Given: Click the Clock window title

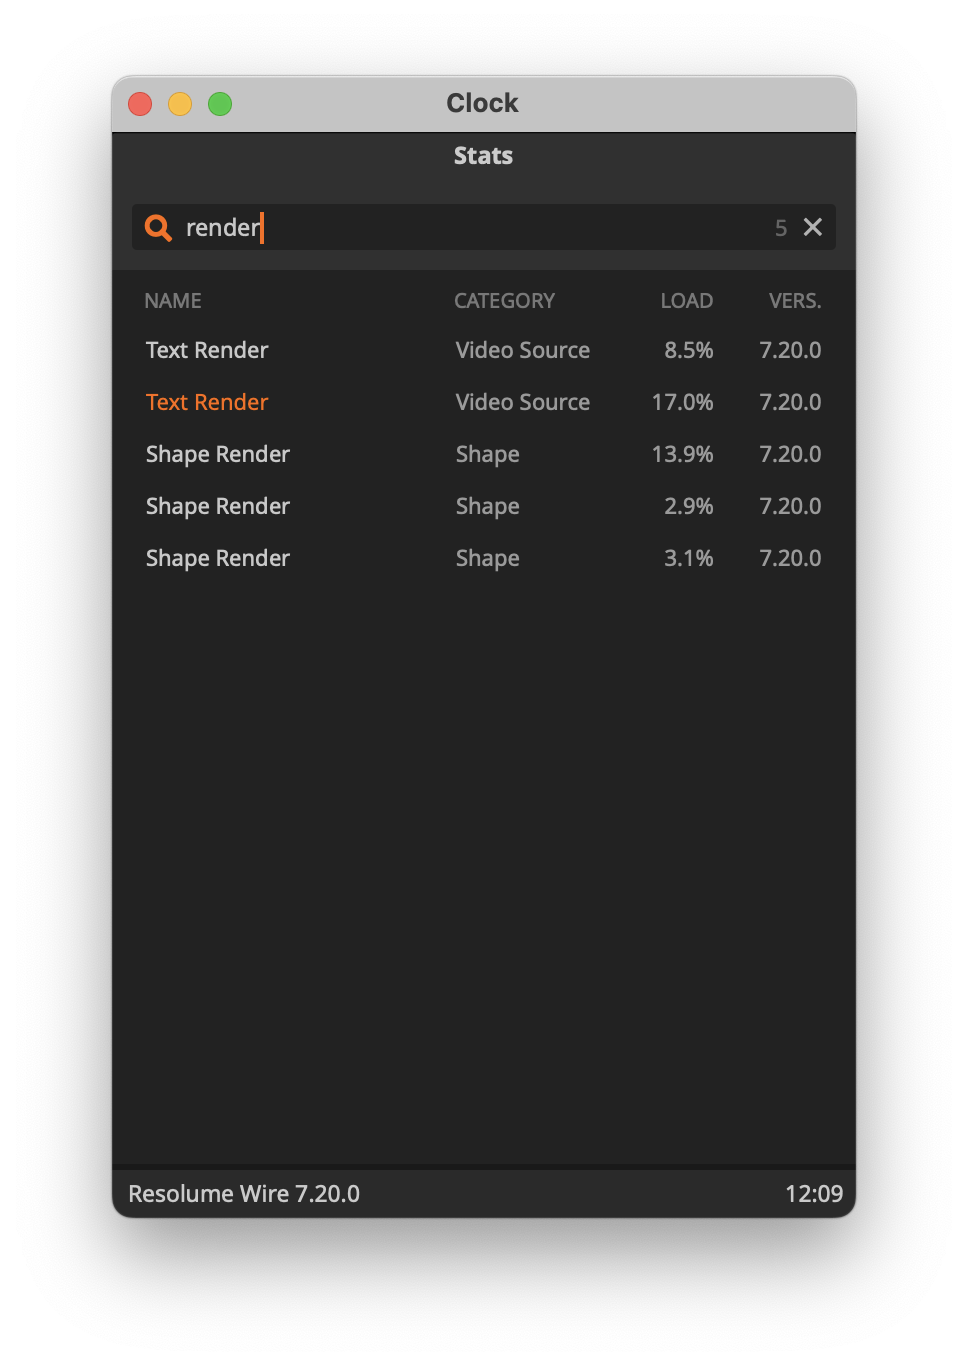Looking at the screenshot, I should (x=482, y=103).
